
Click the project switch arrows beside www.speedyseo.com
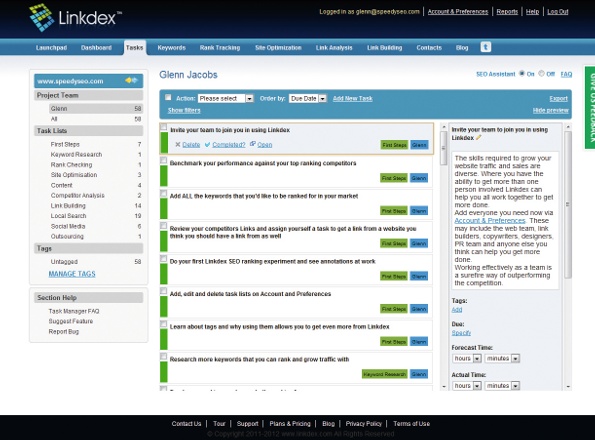pyautogui.click(x=132, y=80)
